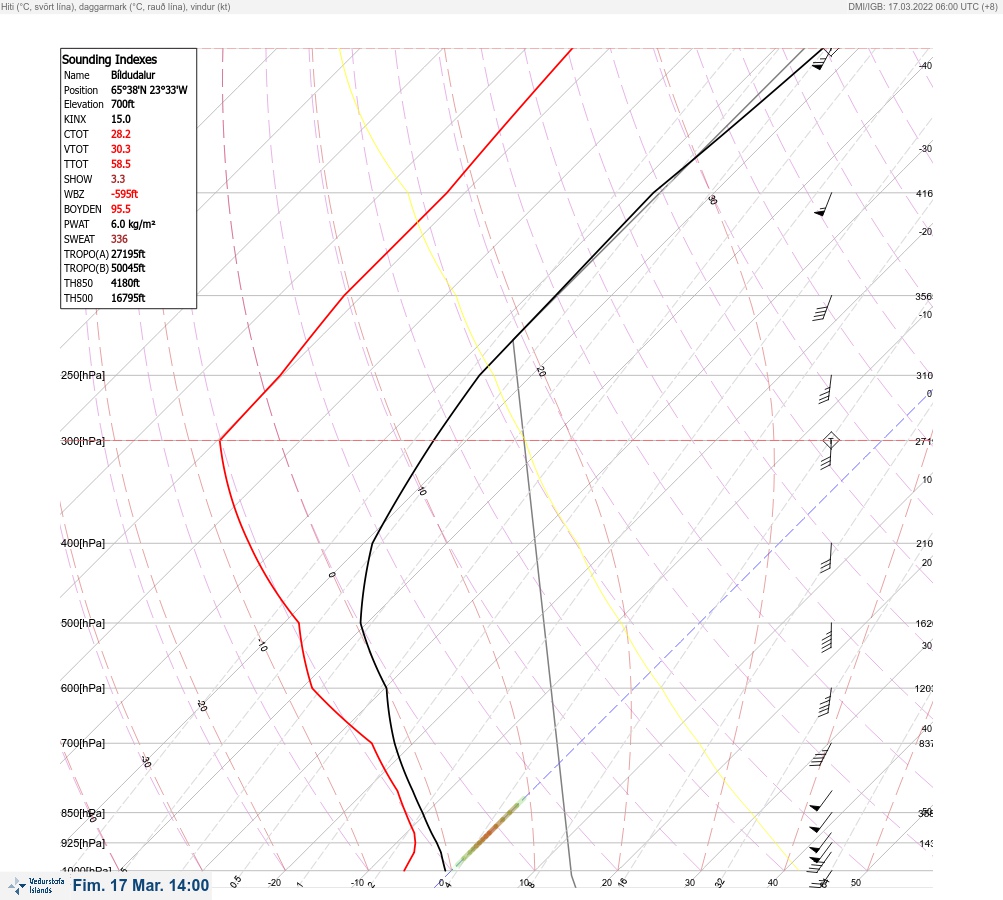Screen dimensions: 1003x900
Task: Click the 250[hPa] pressure label
Action: (83, 375)
